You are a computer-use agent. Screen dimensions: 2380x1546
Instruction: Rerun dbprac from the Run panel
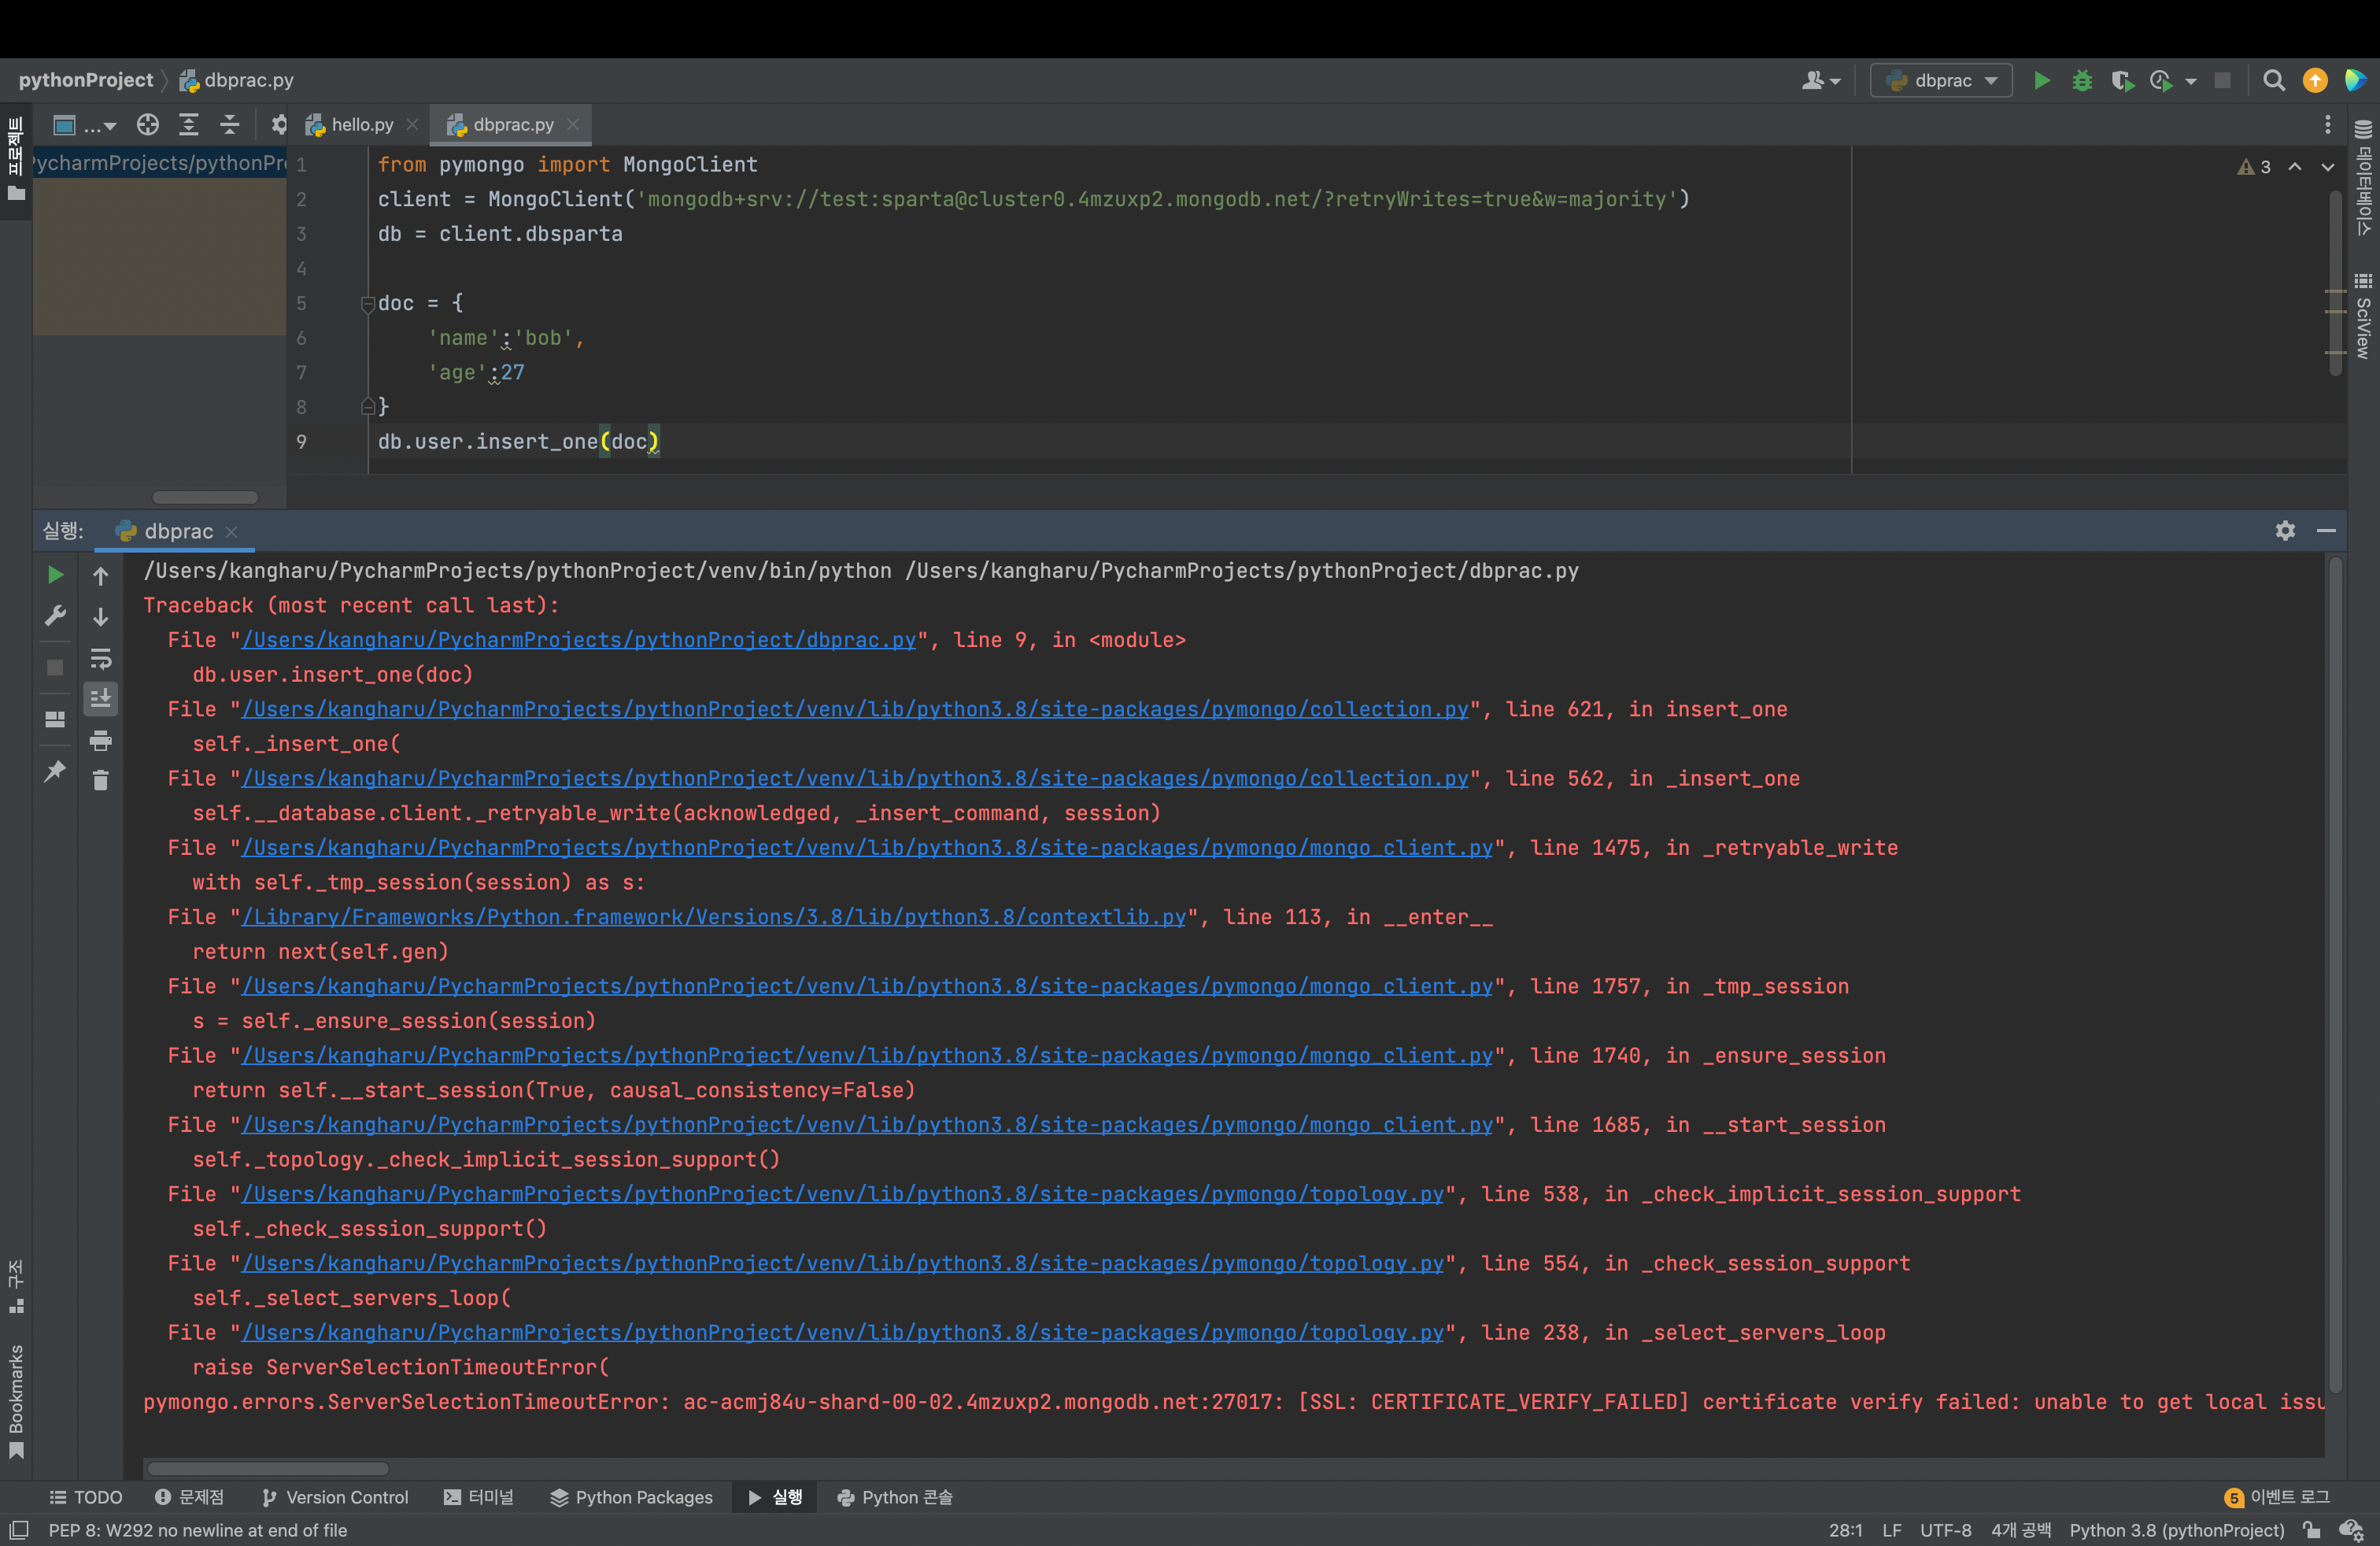pos(56,575)
